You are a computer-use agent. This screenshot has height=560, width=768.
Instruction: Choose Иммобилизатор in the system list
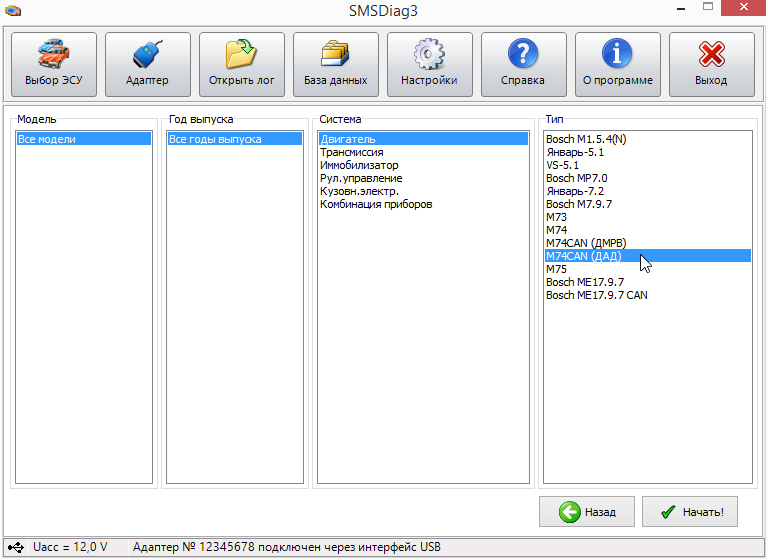tap(359, 165)
